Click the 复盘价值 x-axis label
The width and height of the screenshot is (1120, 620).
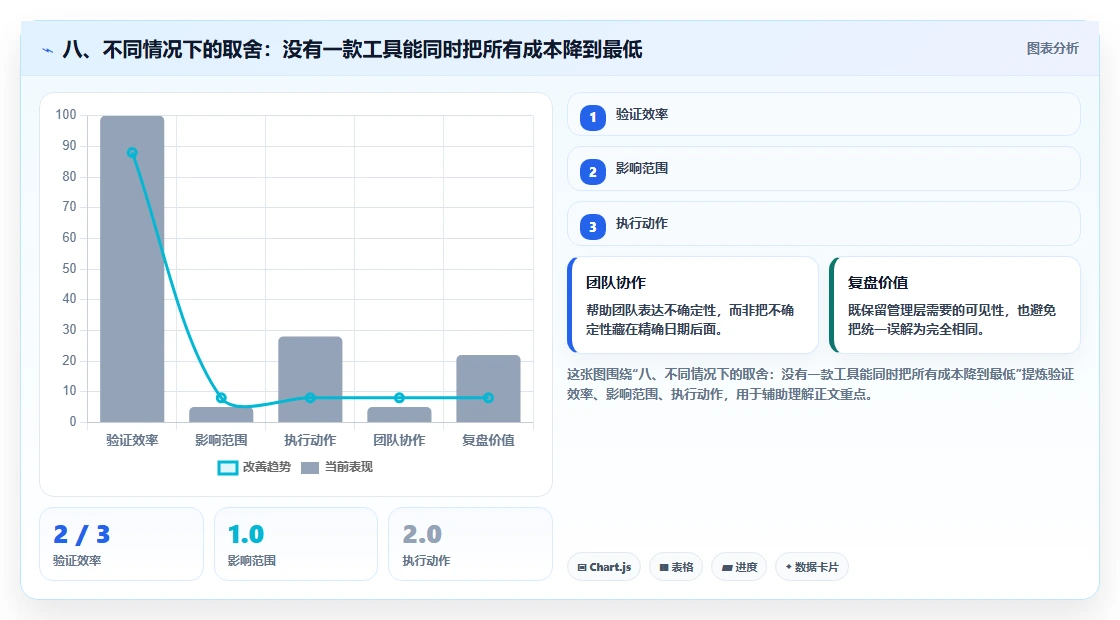[489, 441]
